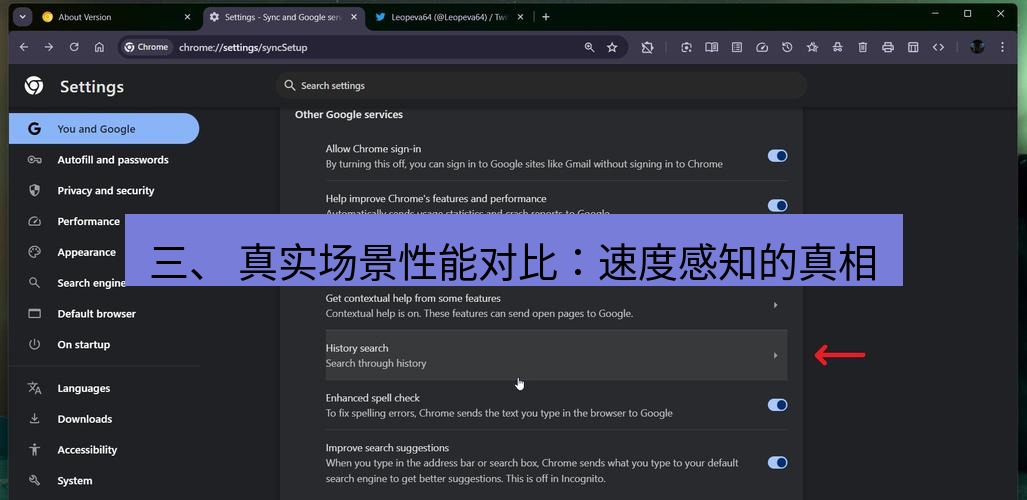
Task: Expand the History search row arrow
Action: coord(775,355)
